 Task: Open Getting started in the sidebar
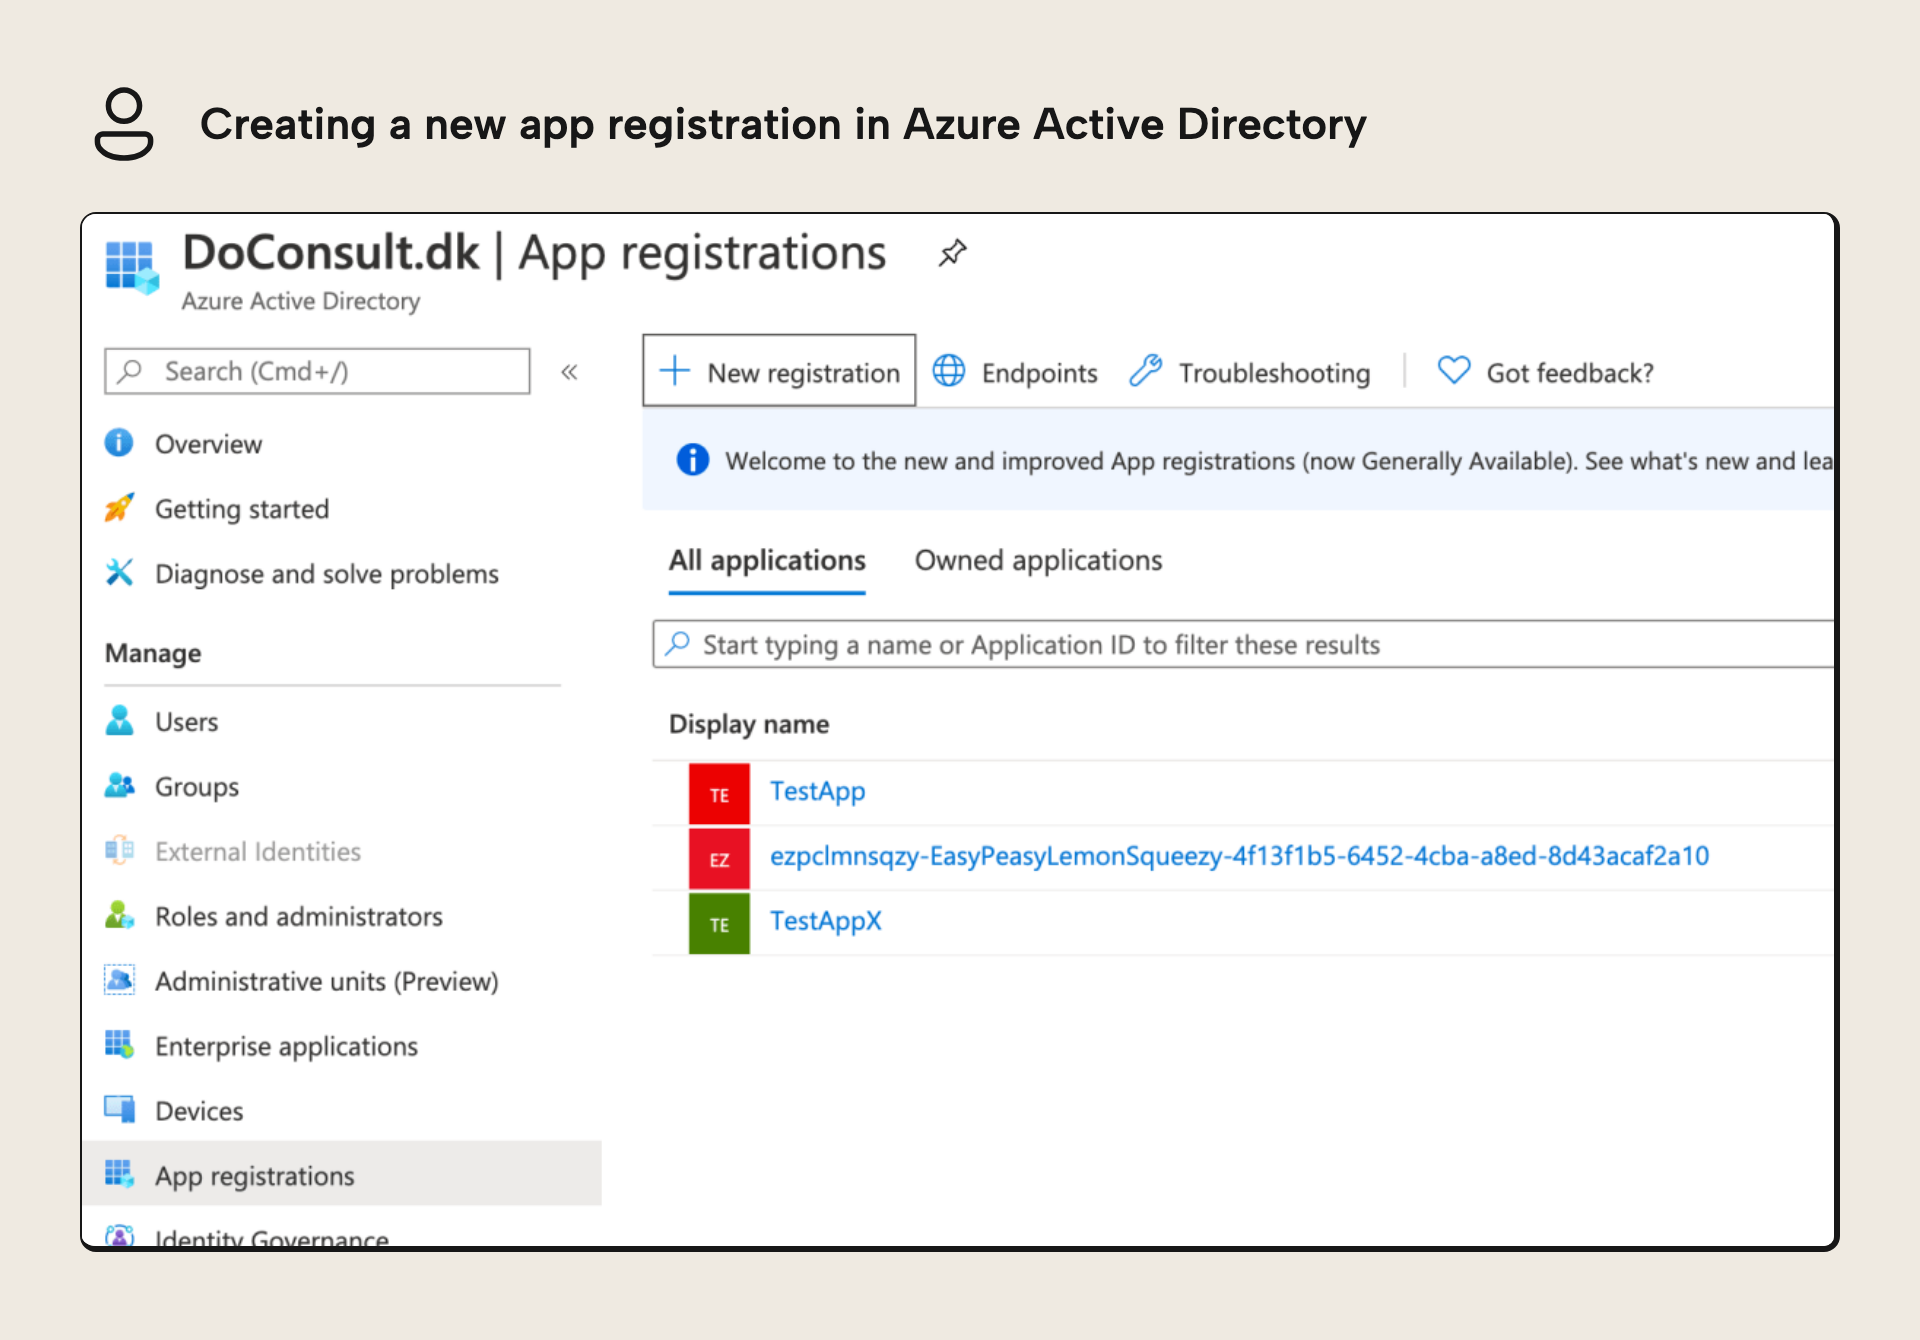tap(242, 509)
